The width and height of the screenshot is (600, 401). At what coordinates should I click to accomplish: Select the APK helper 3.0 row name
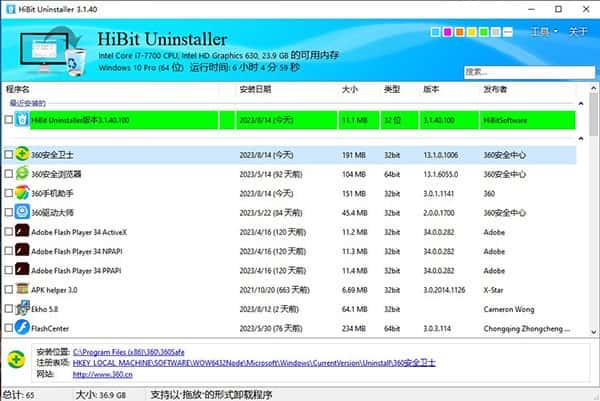coord(54,290)
